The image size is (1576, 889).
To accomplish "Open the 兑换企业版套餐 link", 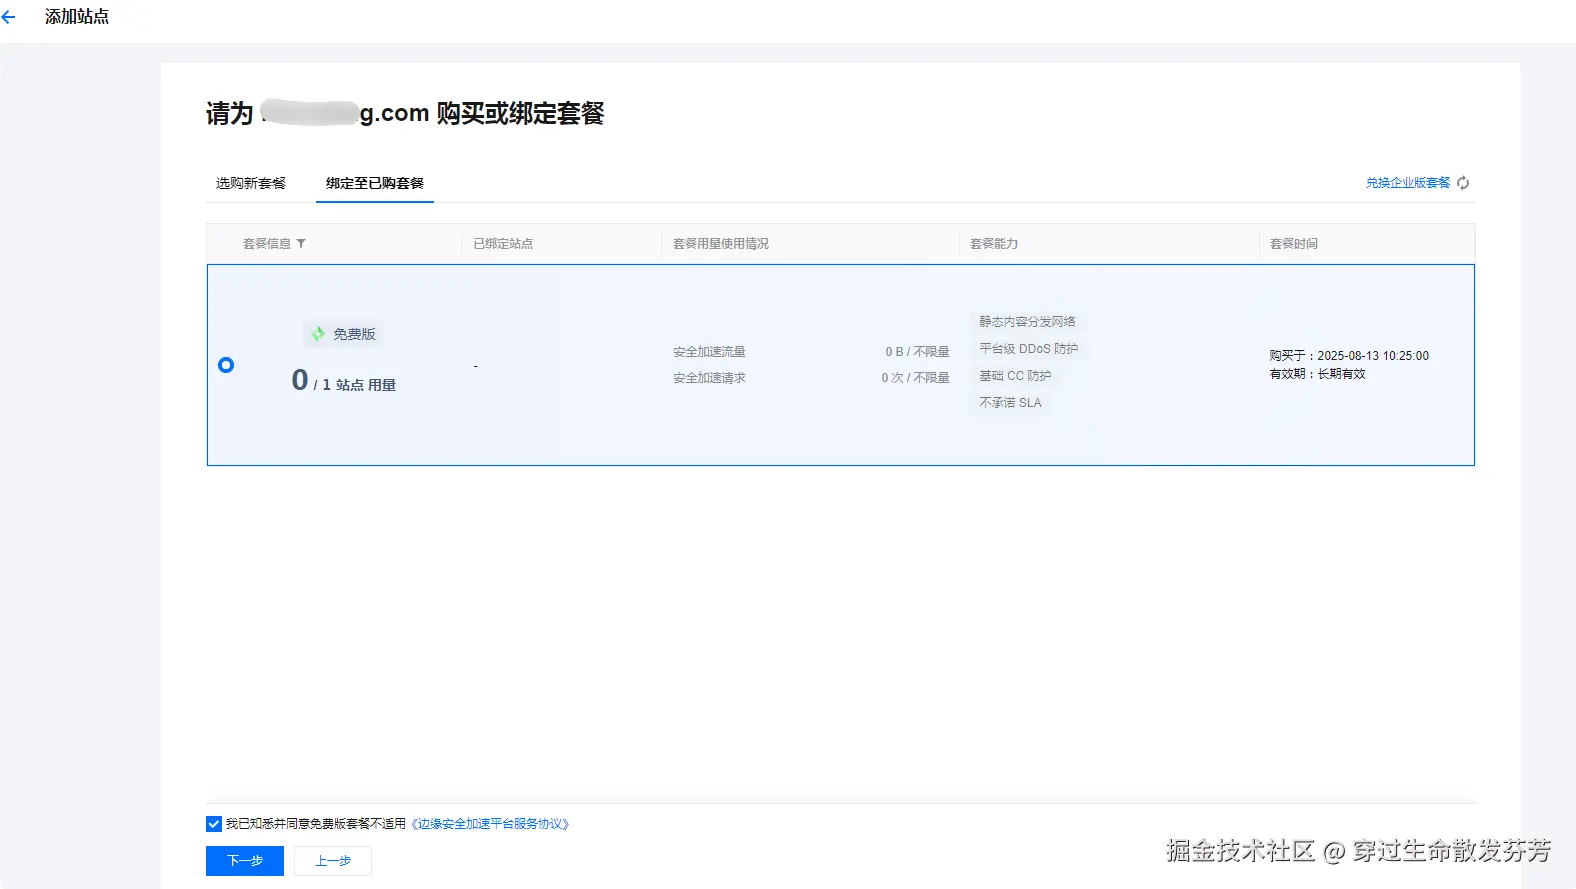I will click(1408, 183).
